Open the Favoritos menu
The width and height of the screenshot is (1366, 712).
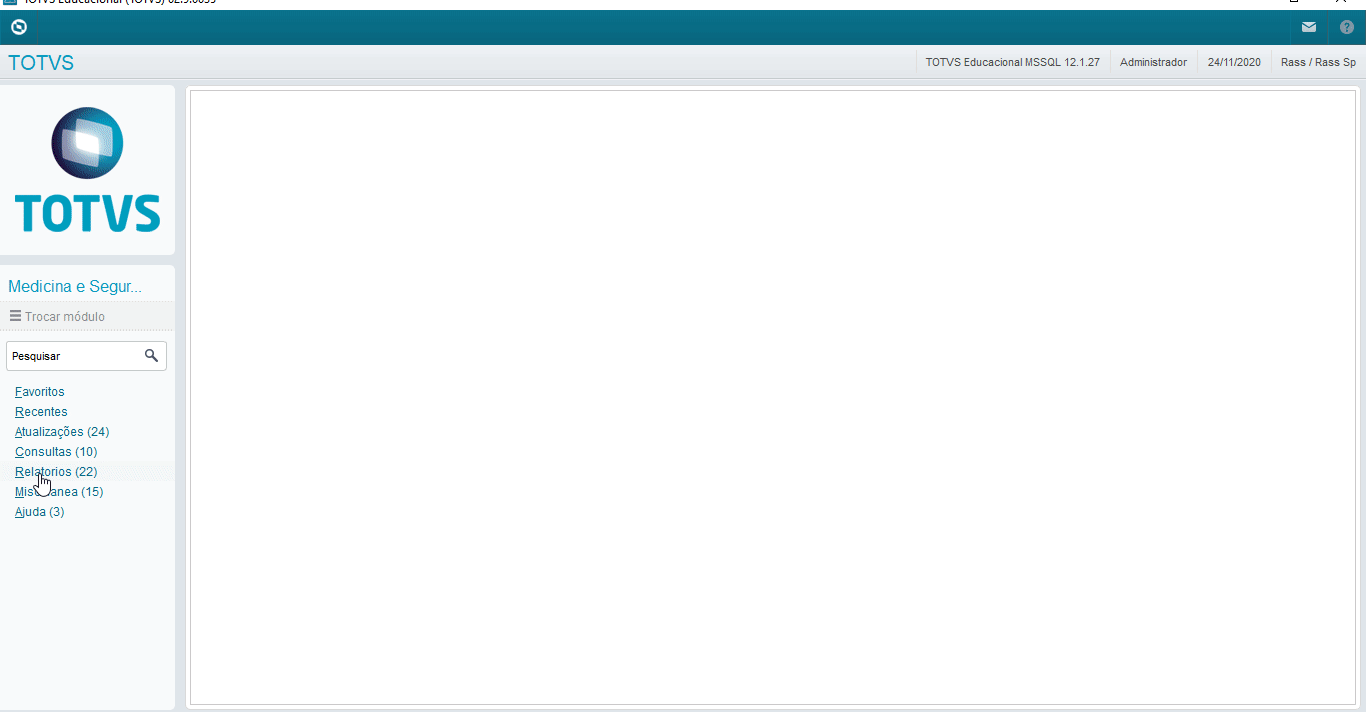[40, 392]
